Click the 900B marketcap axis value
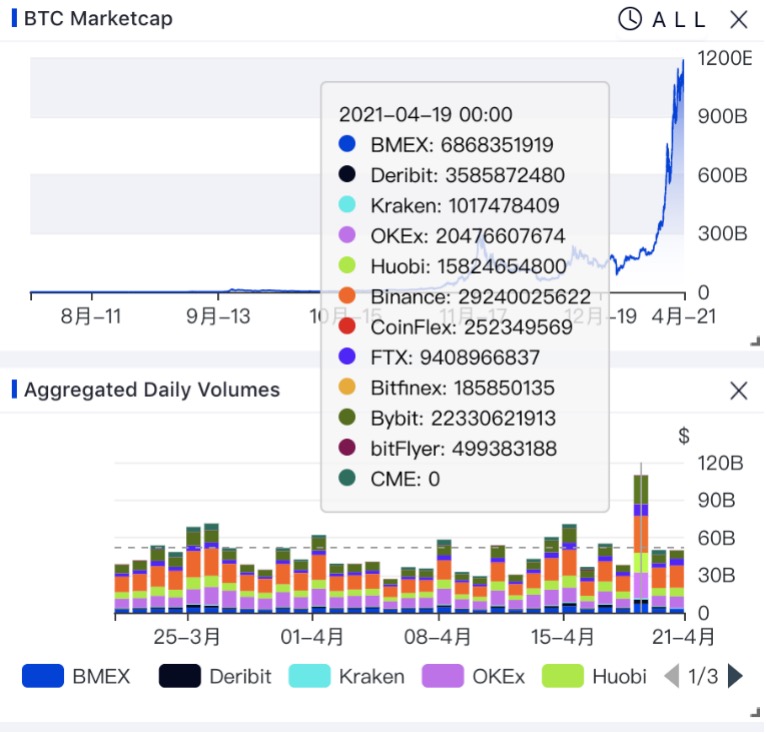766x734 pixels. point(723,116)
